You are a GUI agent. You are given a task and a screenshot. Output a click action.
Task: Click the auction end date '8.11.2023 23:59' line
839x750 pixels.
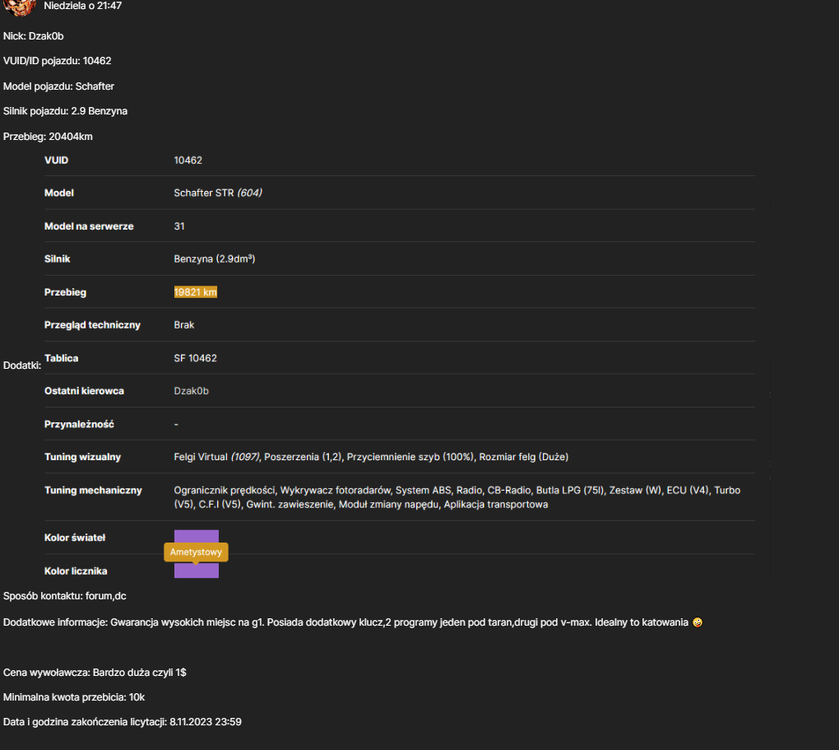click(122, 722)
